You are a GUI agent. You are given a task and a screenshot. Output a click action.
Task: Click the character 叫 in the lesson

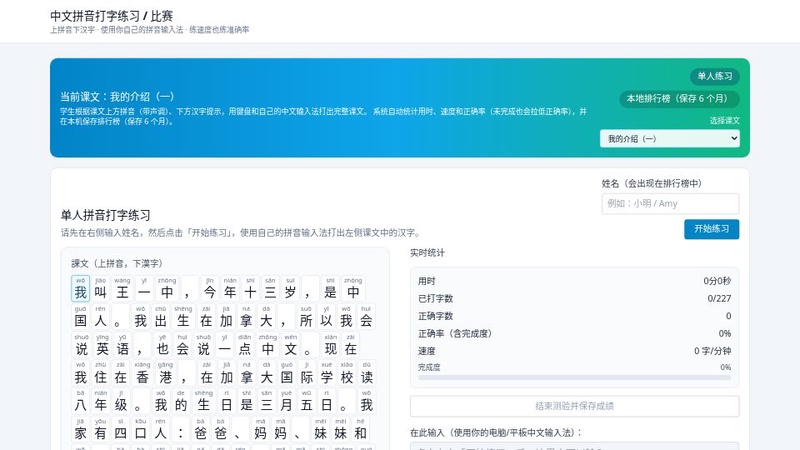[101, 289]
